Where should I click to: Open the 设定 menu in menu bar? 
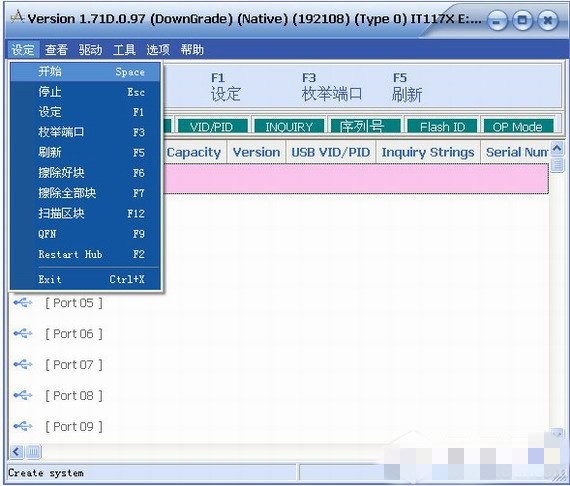point(23,49)
